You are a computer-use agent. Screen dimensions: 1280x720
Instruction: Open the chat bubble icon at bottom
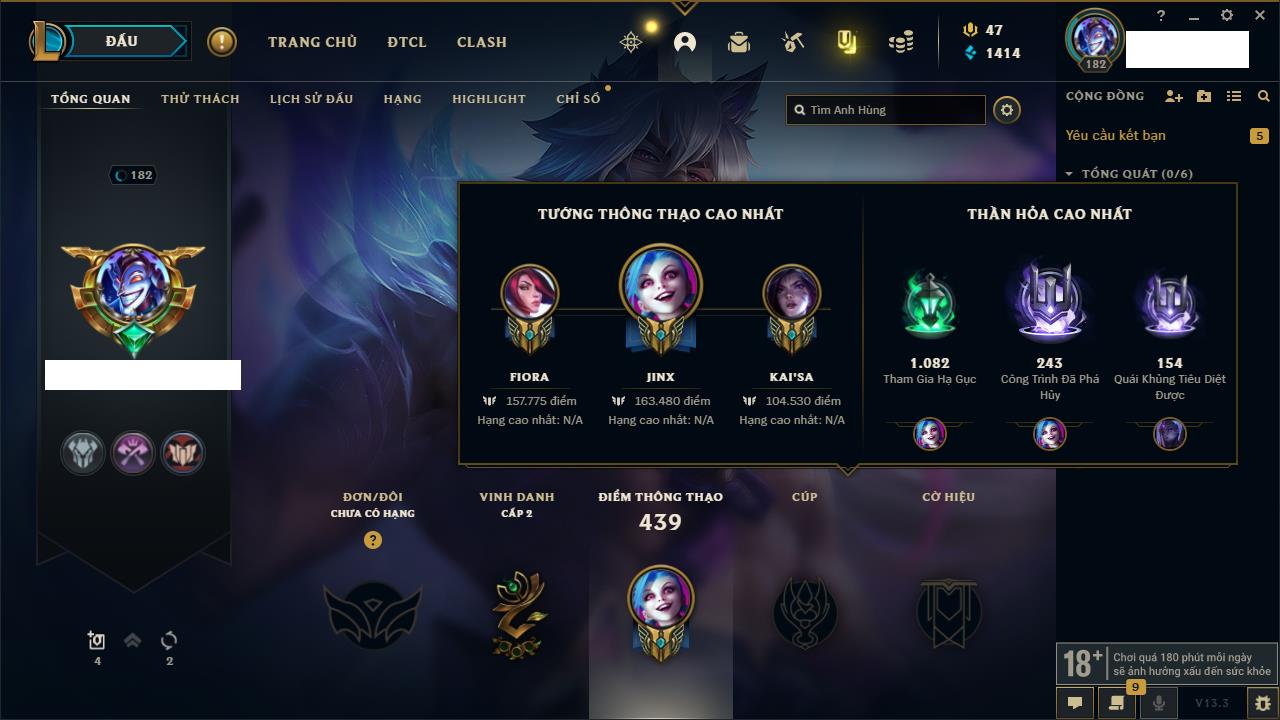1075,703
